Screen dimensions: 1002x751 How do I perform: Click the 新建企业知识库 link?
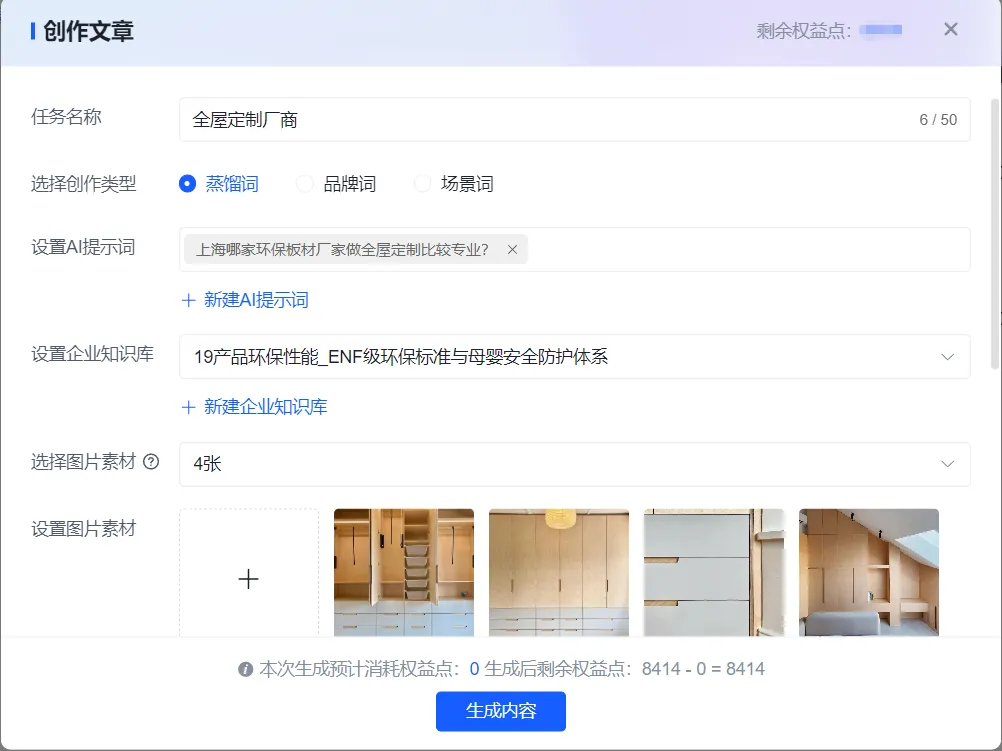pos(265,407)
